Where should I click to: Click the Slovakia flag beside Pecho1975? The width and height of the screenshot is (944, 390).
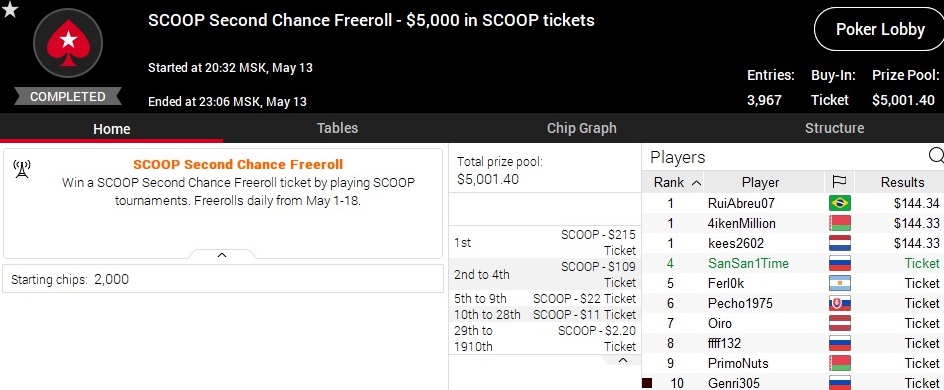840,303
